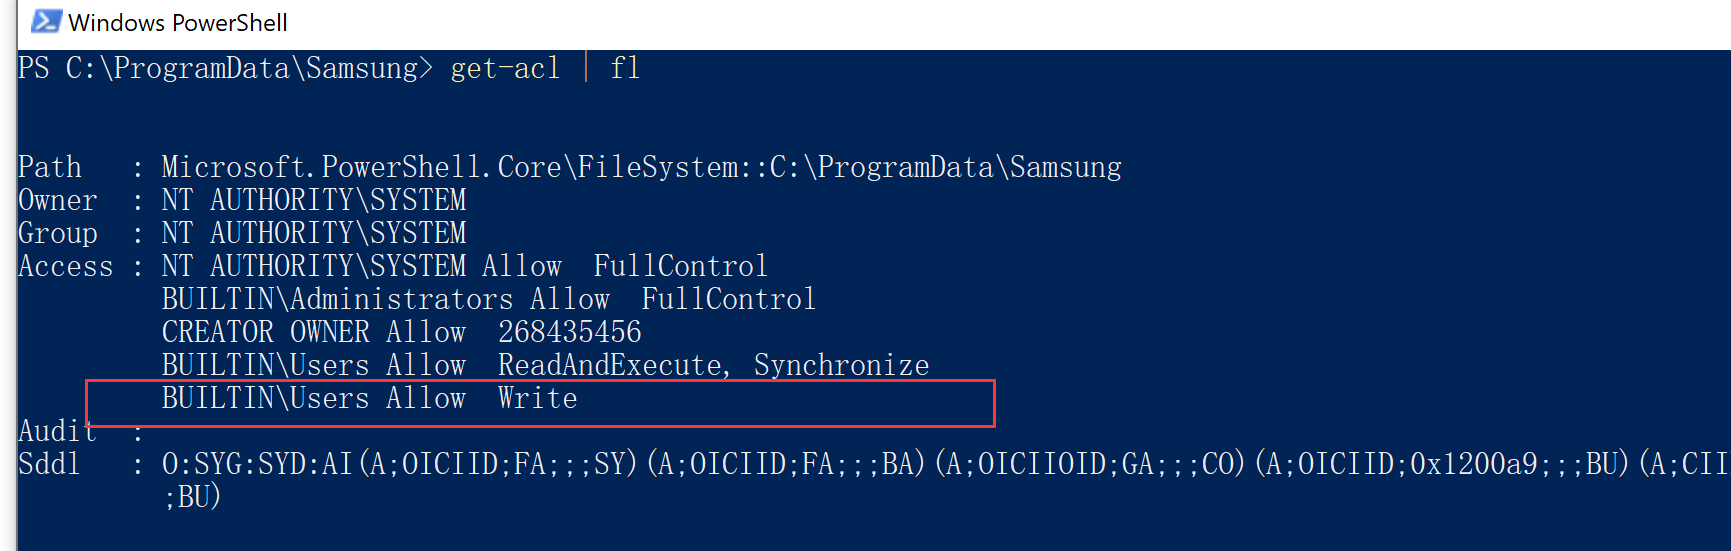Click the 268435456 permission value
This screenshot has height=551, width=1731.
click(570, 332)
